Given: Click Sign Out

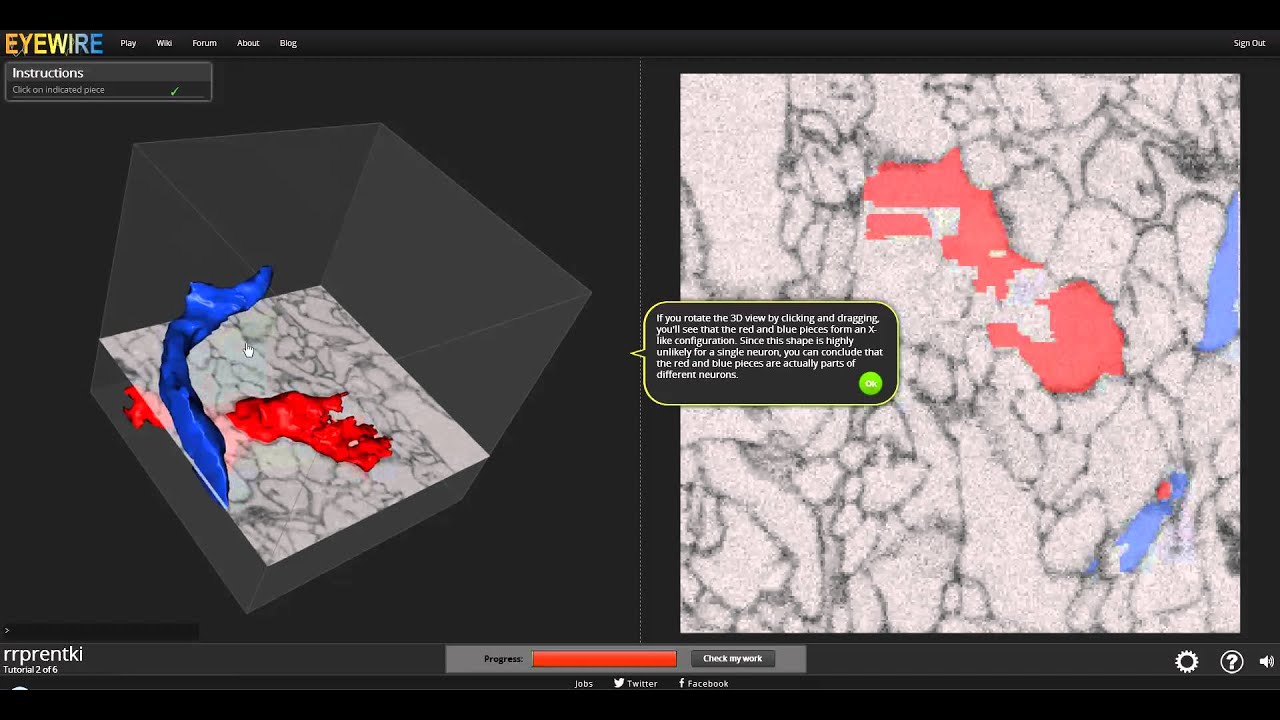Looking at the screenshot, I should coord(1249,43).
